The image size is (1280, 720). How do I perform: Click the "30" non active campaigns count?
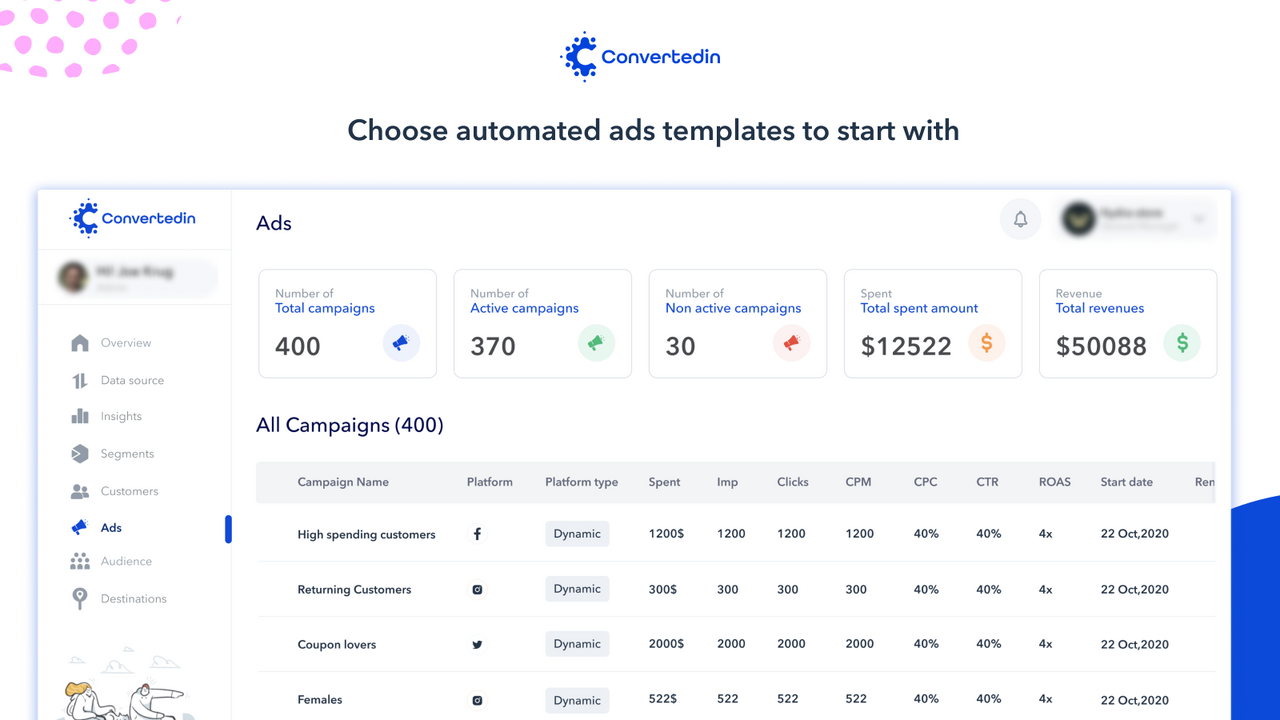click(681, 346)
